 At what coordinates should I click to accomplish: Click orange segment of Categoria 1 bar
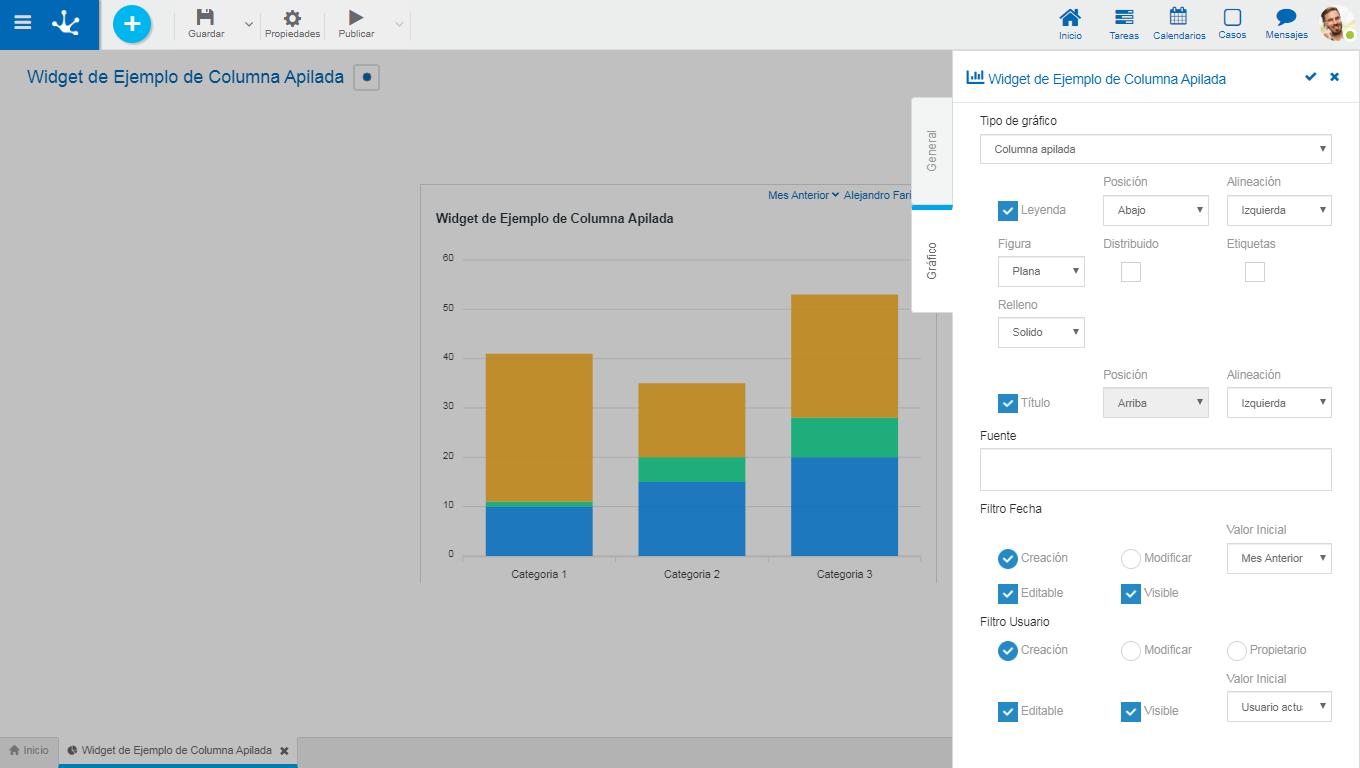pyautogui.click(x=539, y=427)
